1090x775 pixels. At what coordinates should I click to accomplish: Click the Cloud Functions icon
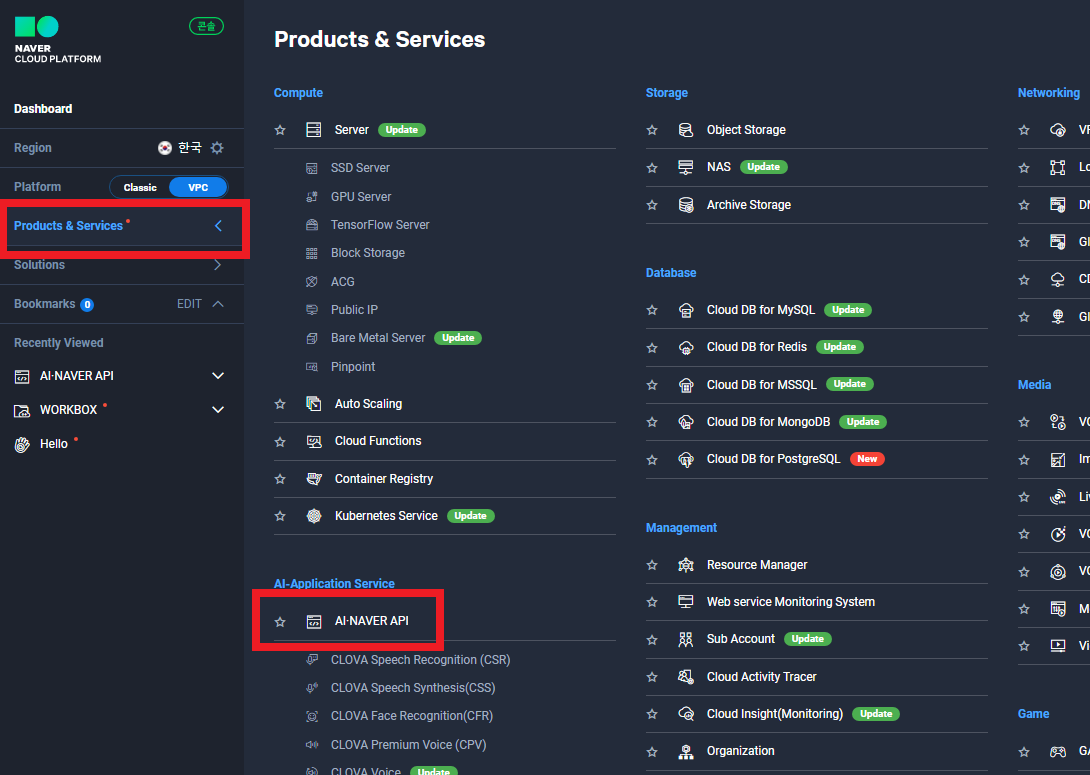point(314,441)
